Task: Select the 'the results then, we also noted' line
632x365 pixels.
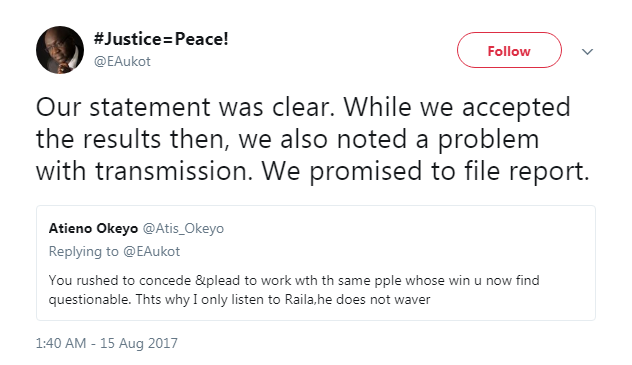Action: point(287,140)
